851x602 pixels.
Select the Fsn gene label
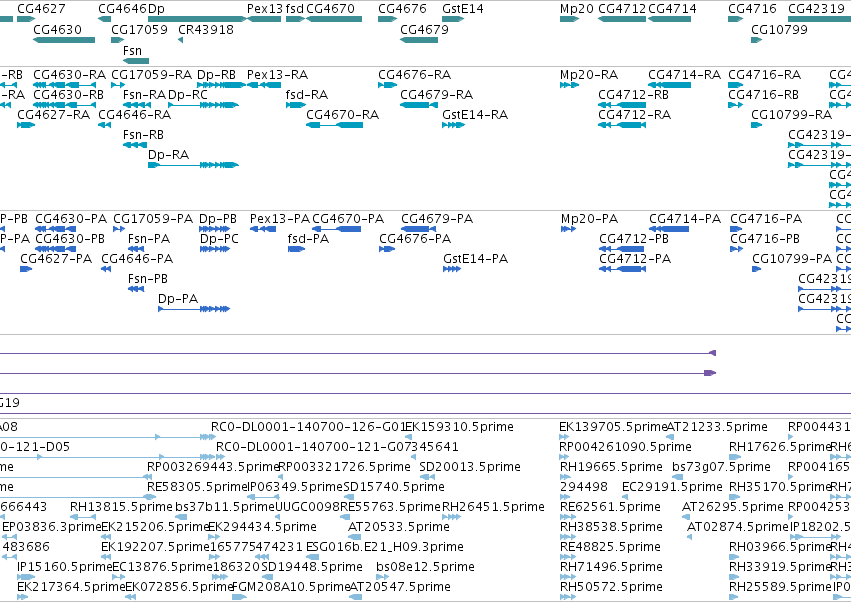coord(132,50)
